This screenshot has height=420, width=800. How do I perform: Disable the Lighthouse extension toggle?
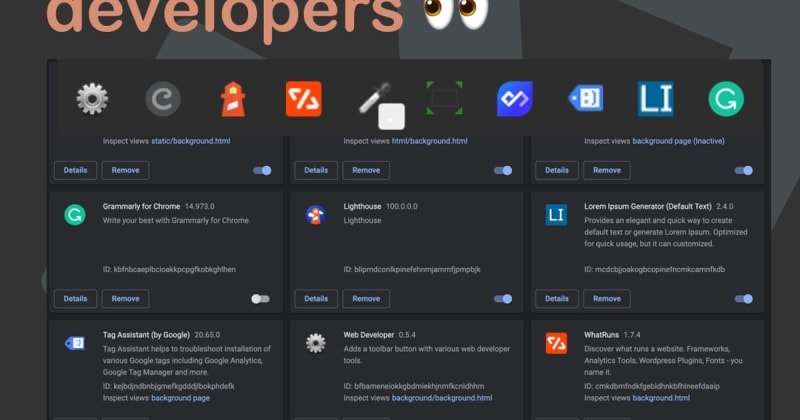(x=502, y=298)
